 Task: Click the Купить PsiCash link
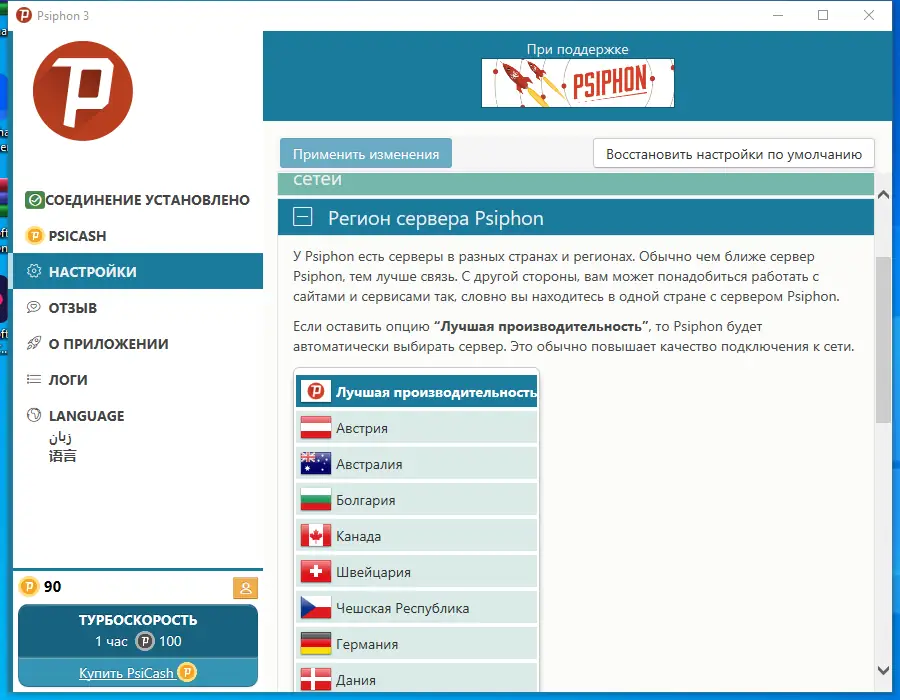click(x=126, y=673)
